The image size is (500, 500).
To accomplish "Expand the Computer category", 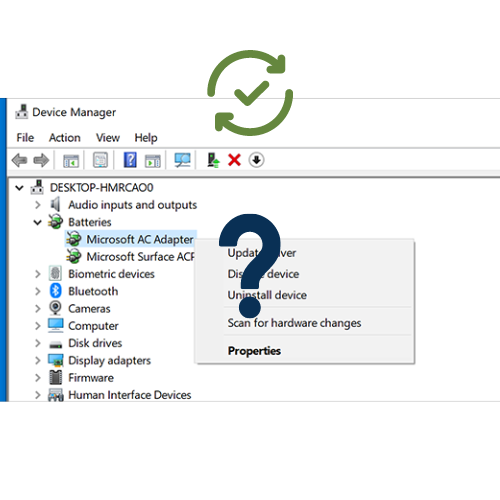I will point(38,326).
